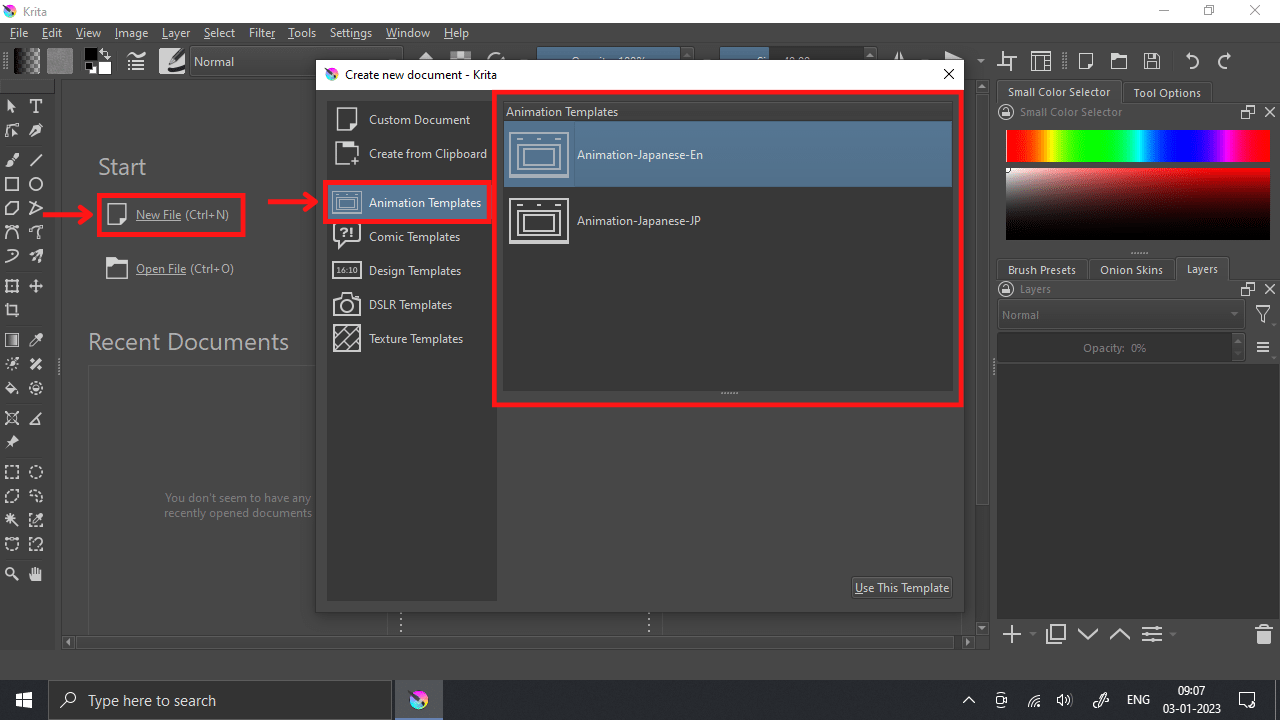
Task: Open the layer properties options menu
Action: pos(1152,634)
